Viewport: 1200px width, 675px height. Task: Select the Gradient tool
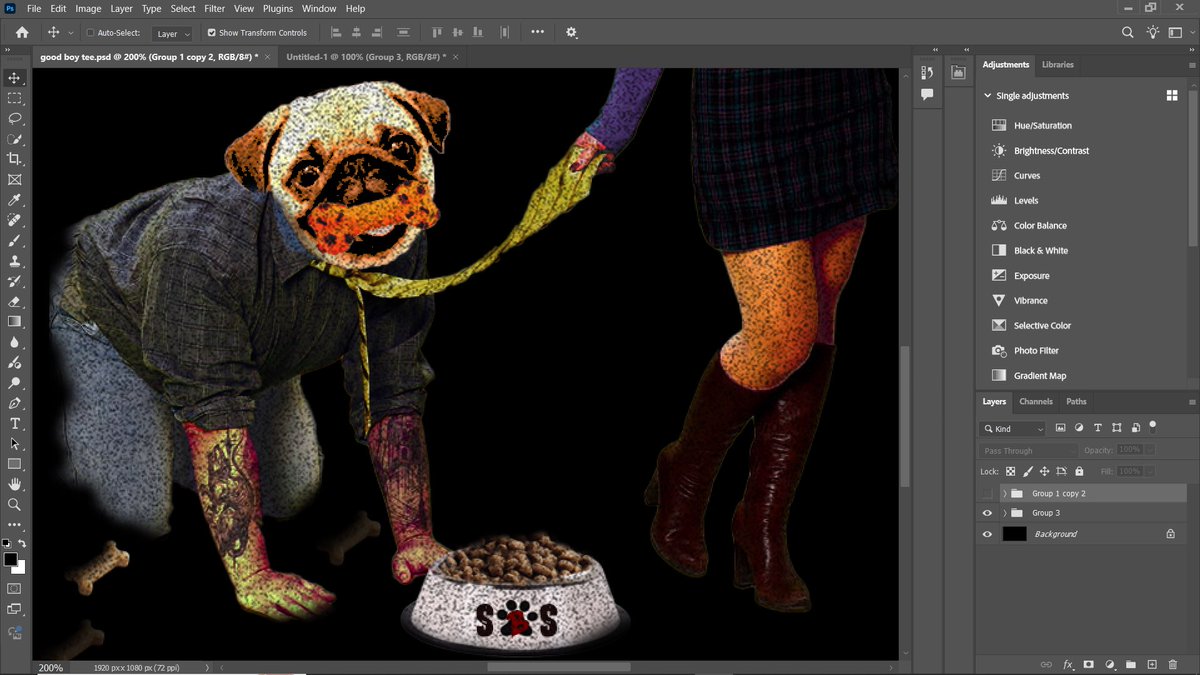tap(14, 322)
